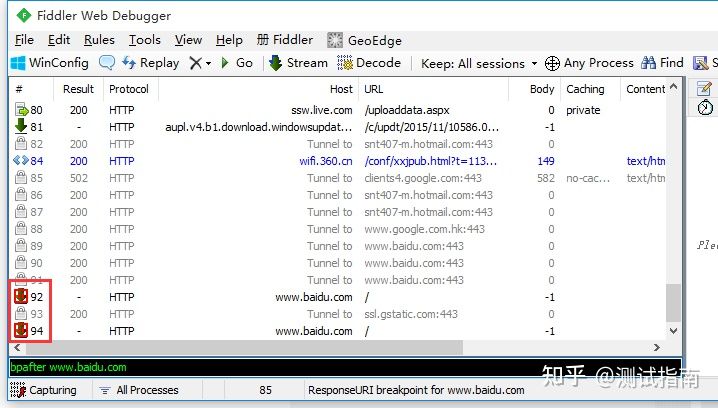Click the notepad edit icon in right panel
The image size is (718, 408).
point(704,88)
